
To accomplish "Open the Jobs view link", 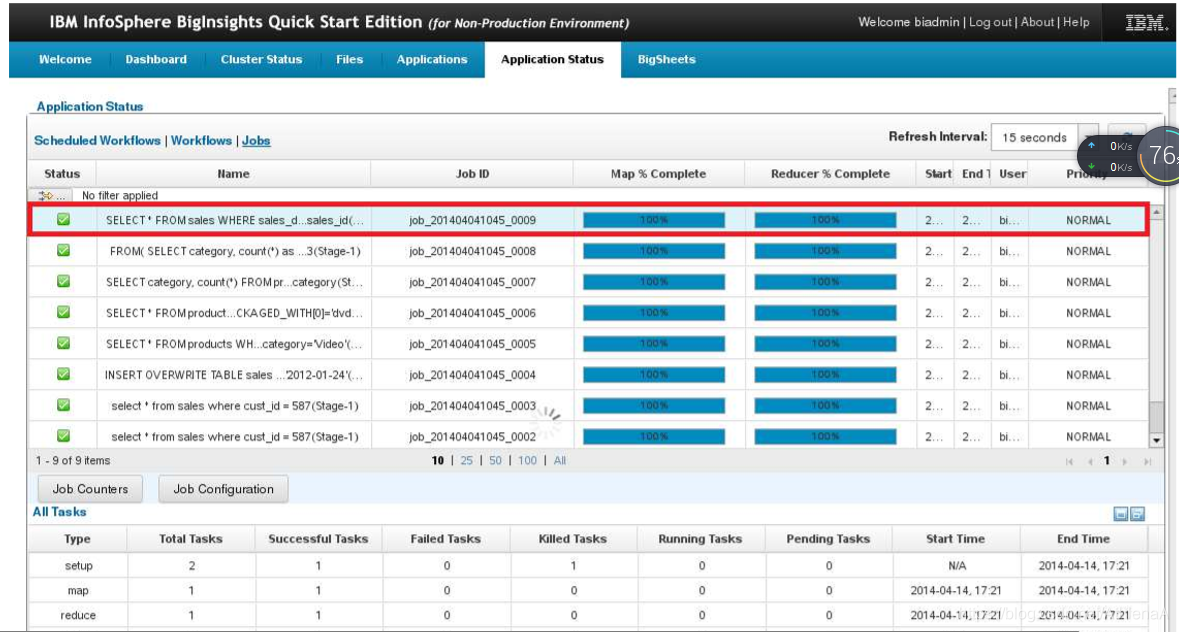I will point(256,141).
